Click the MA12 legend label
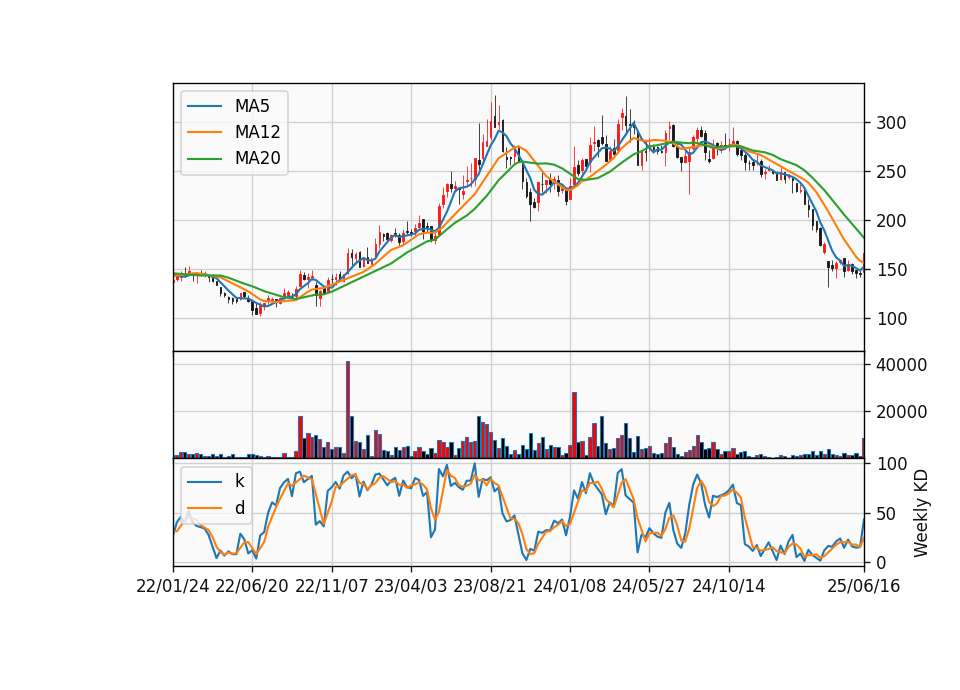This screenshot has width=960, height=690. (x=257, y=132)
